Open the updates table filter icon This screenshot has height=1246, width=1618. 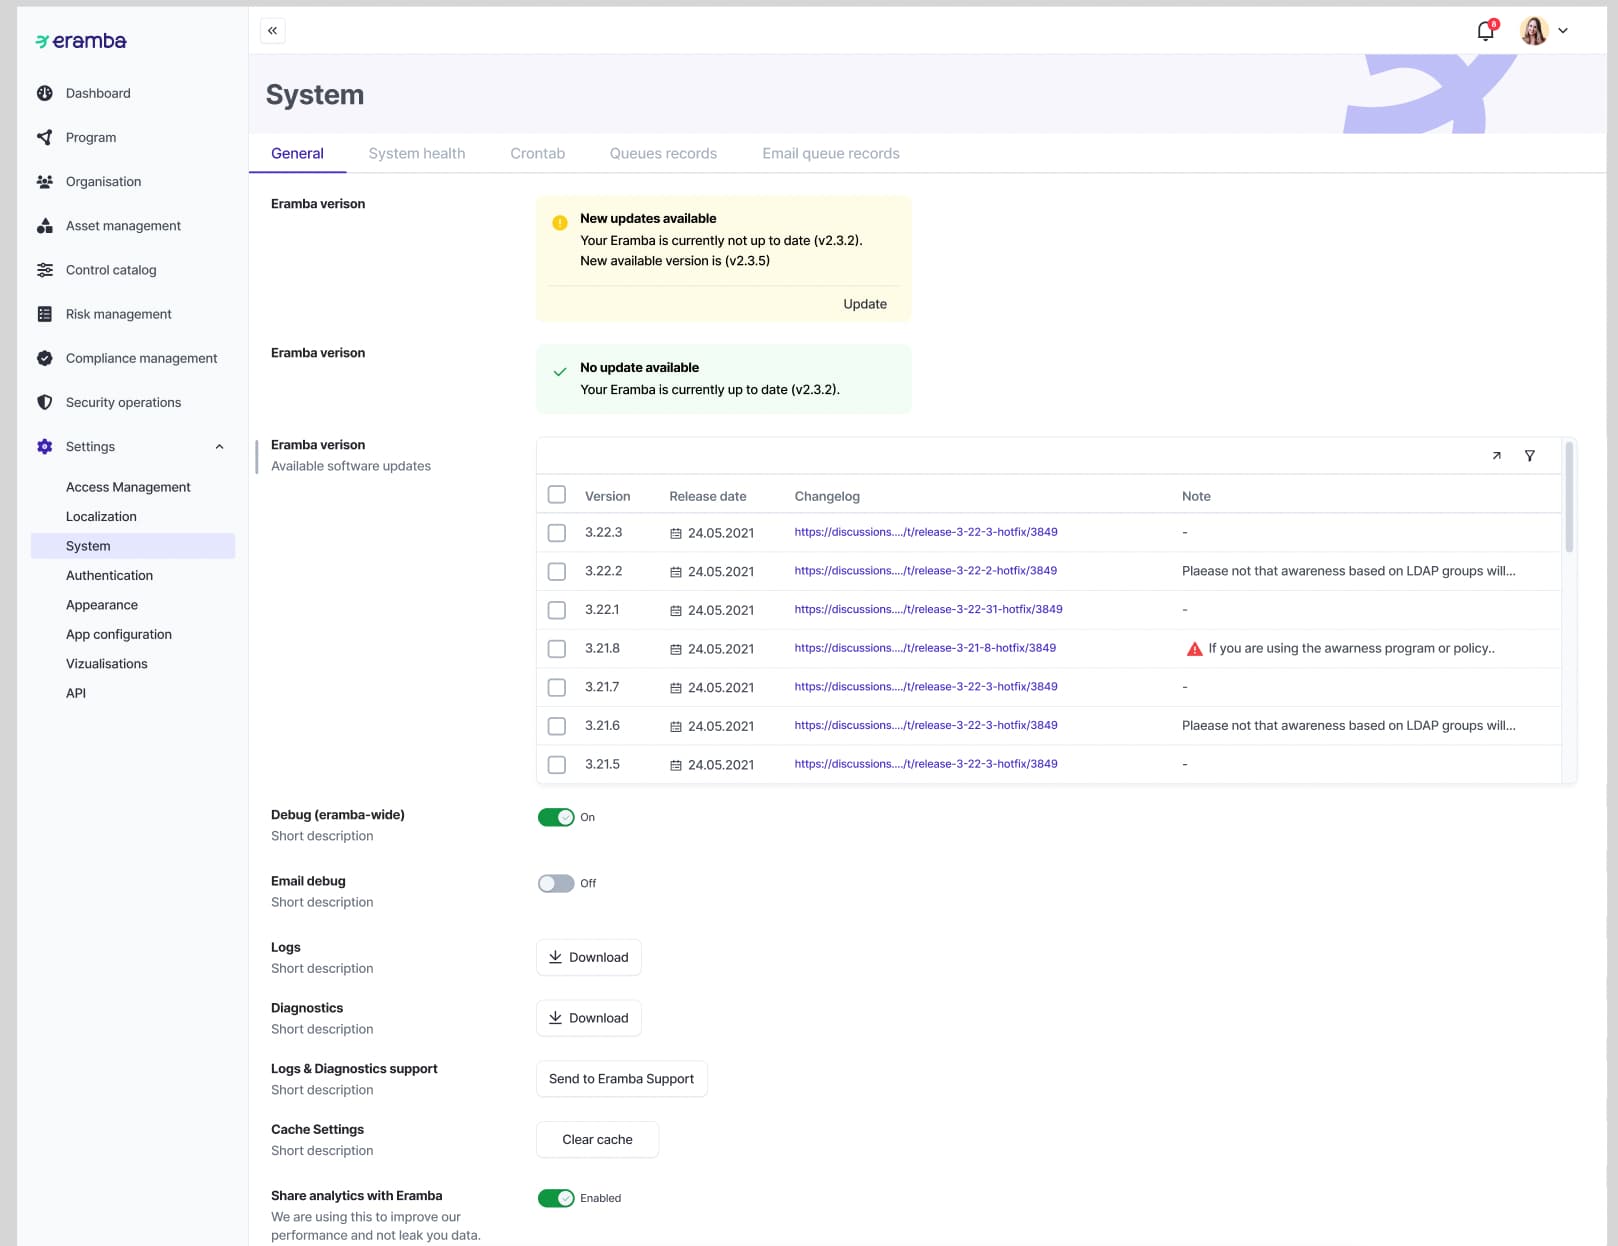click(1529, 456)
